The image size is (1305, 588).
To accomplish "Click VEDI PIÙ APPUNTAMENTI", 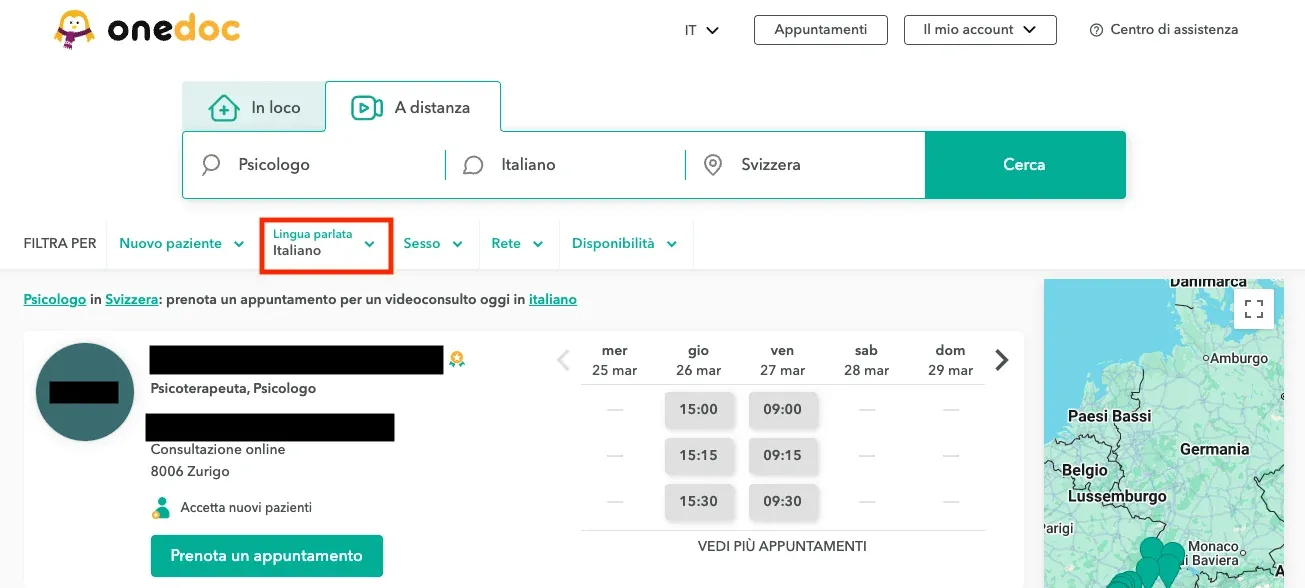I will (x=782, y=546).
